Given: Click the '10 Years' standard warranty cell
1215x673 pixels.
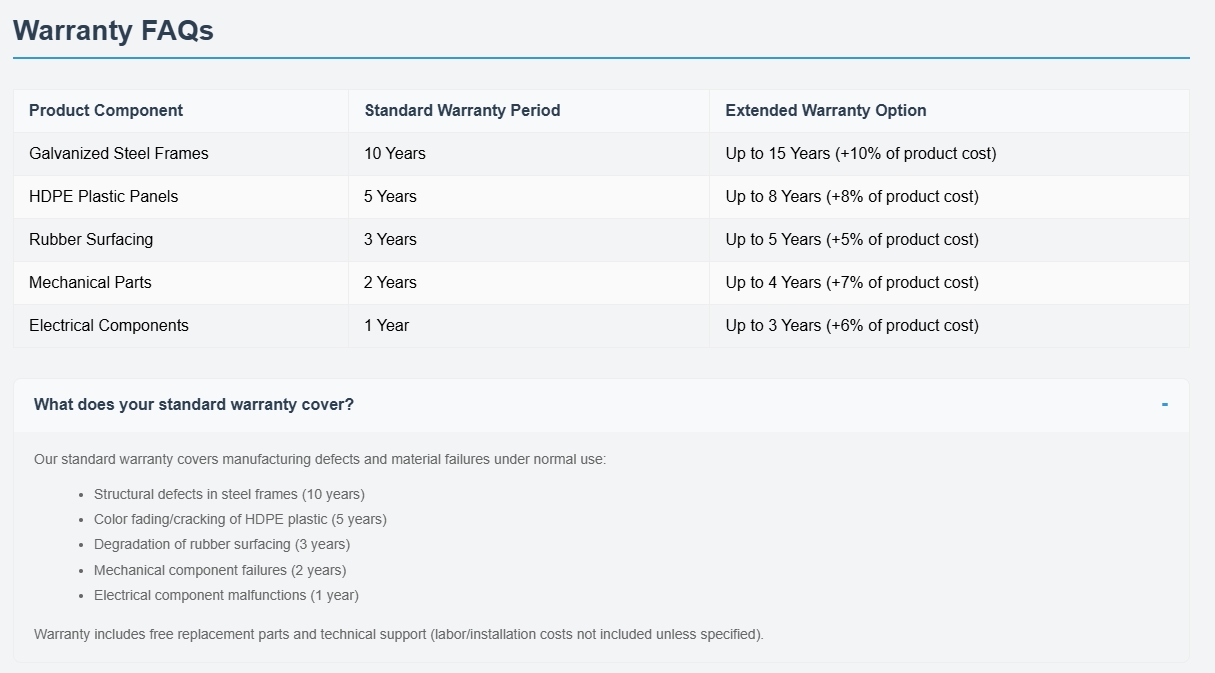Looking at the screenshot, I should [395, 154].
